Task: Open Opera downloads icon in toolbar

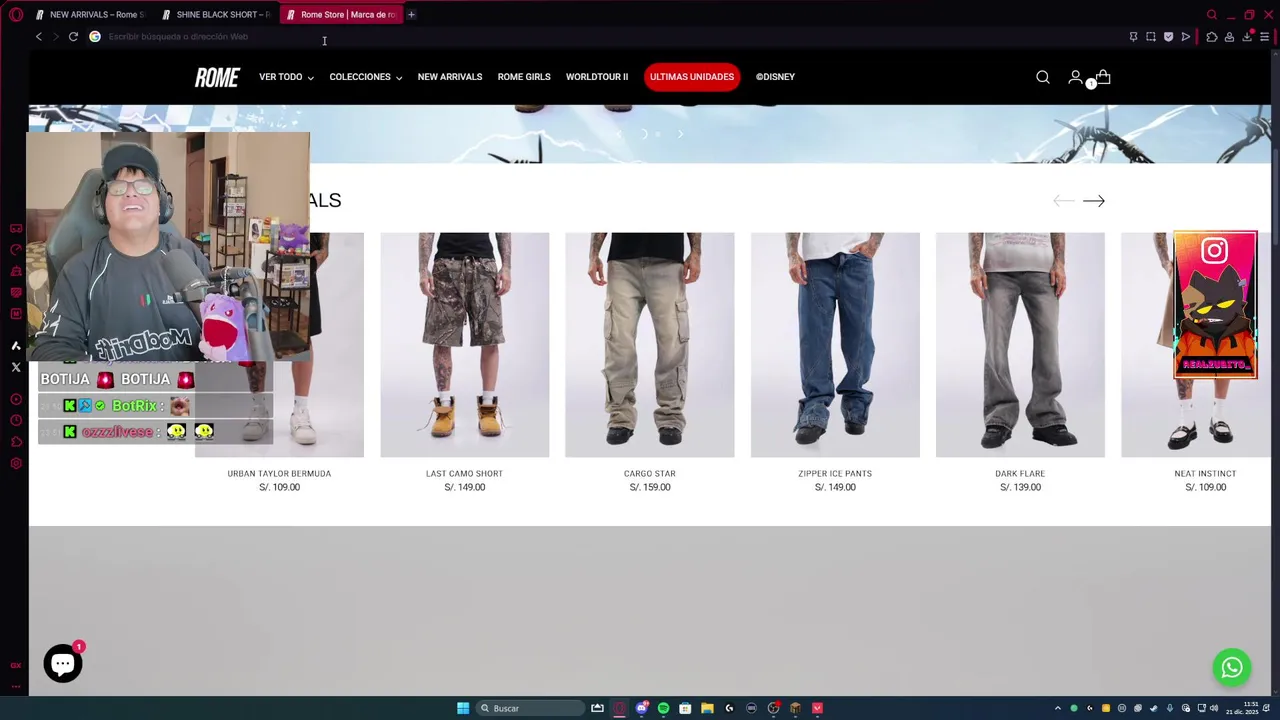Action: pyautogui.click(x=1247, y=37)
